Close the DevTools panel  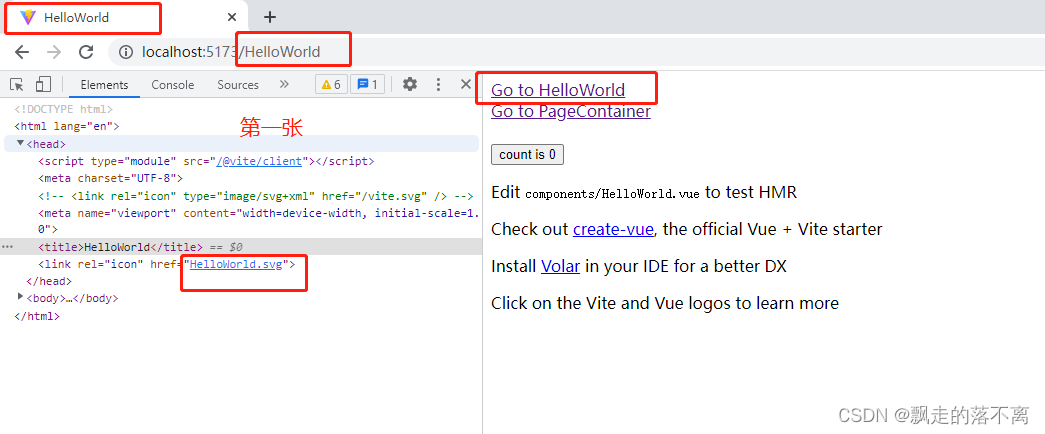click(467, 83)
